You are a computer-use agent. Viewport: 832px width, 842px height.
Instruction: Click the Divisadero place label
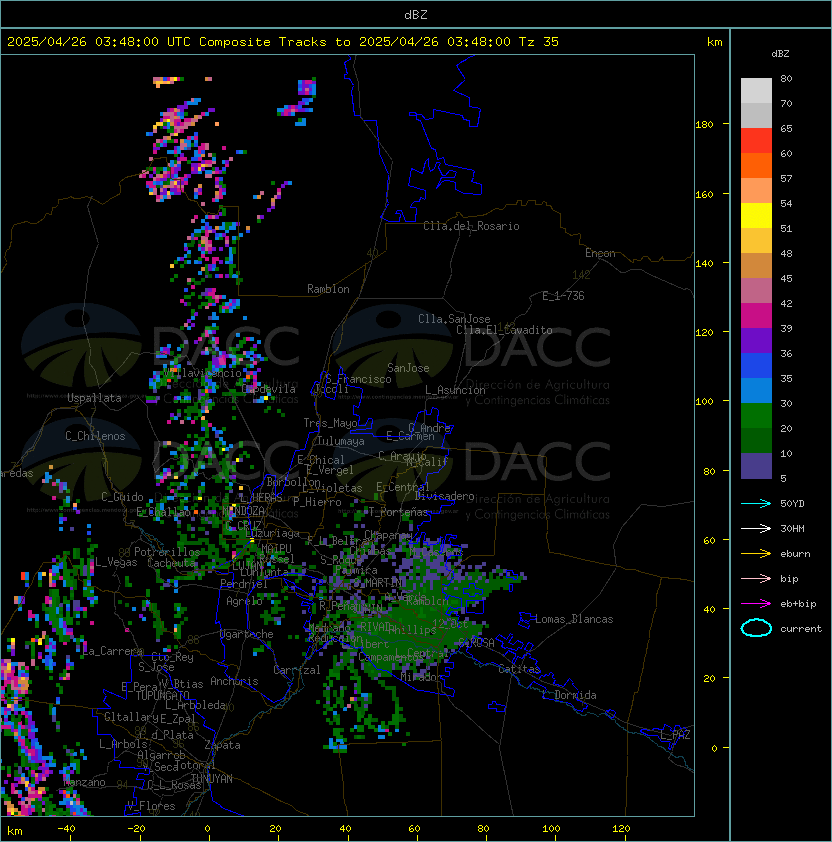(x=444, y=496)
